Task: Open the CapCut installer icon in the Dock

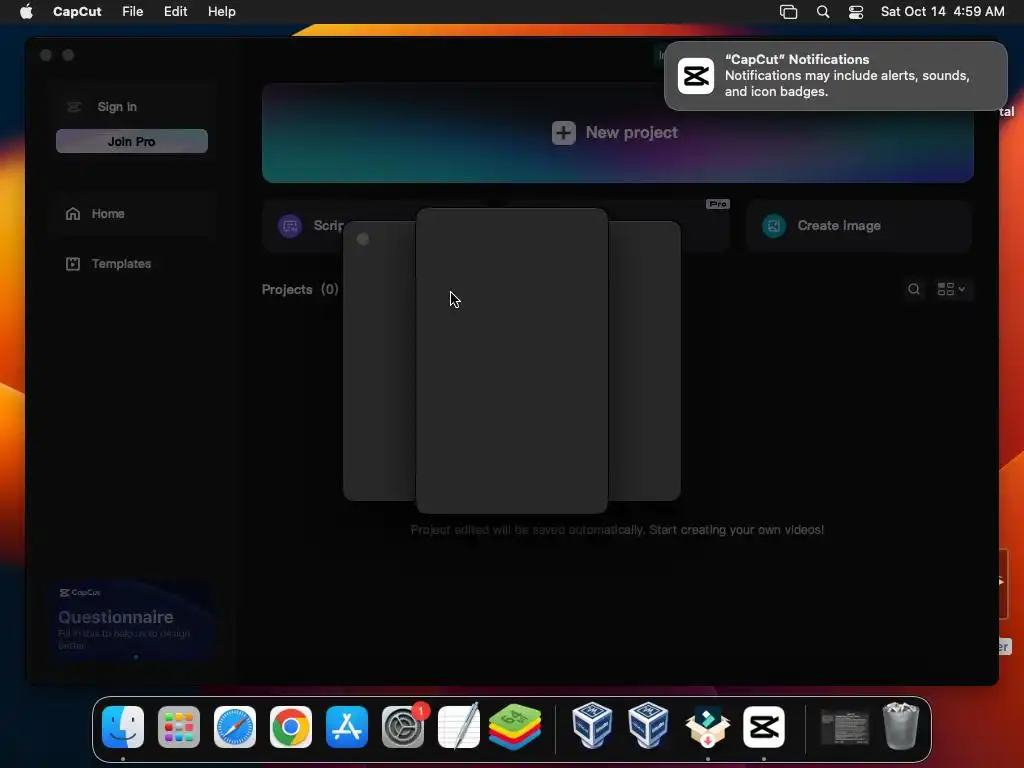Action: point(707,727)
